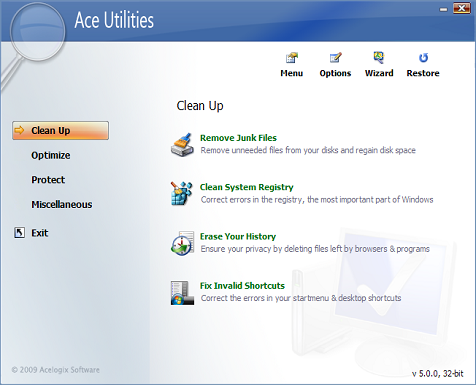The width and height of the screenshot is (476, 385).
Task: Click the Clean System Registry cubes icon
Action: (182, 193)
